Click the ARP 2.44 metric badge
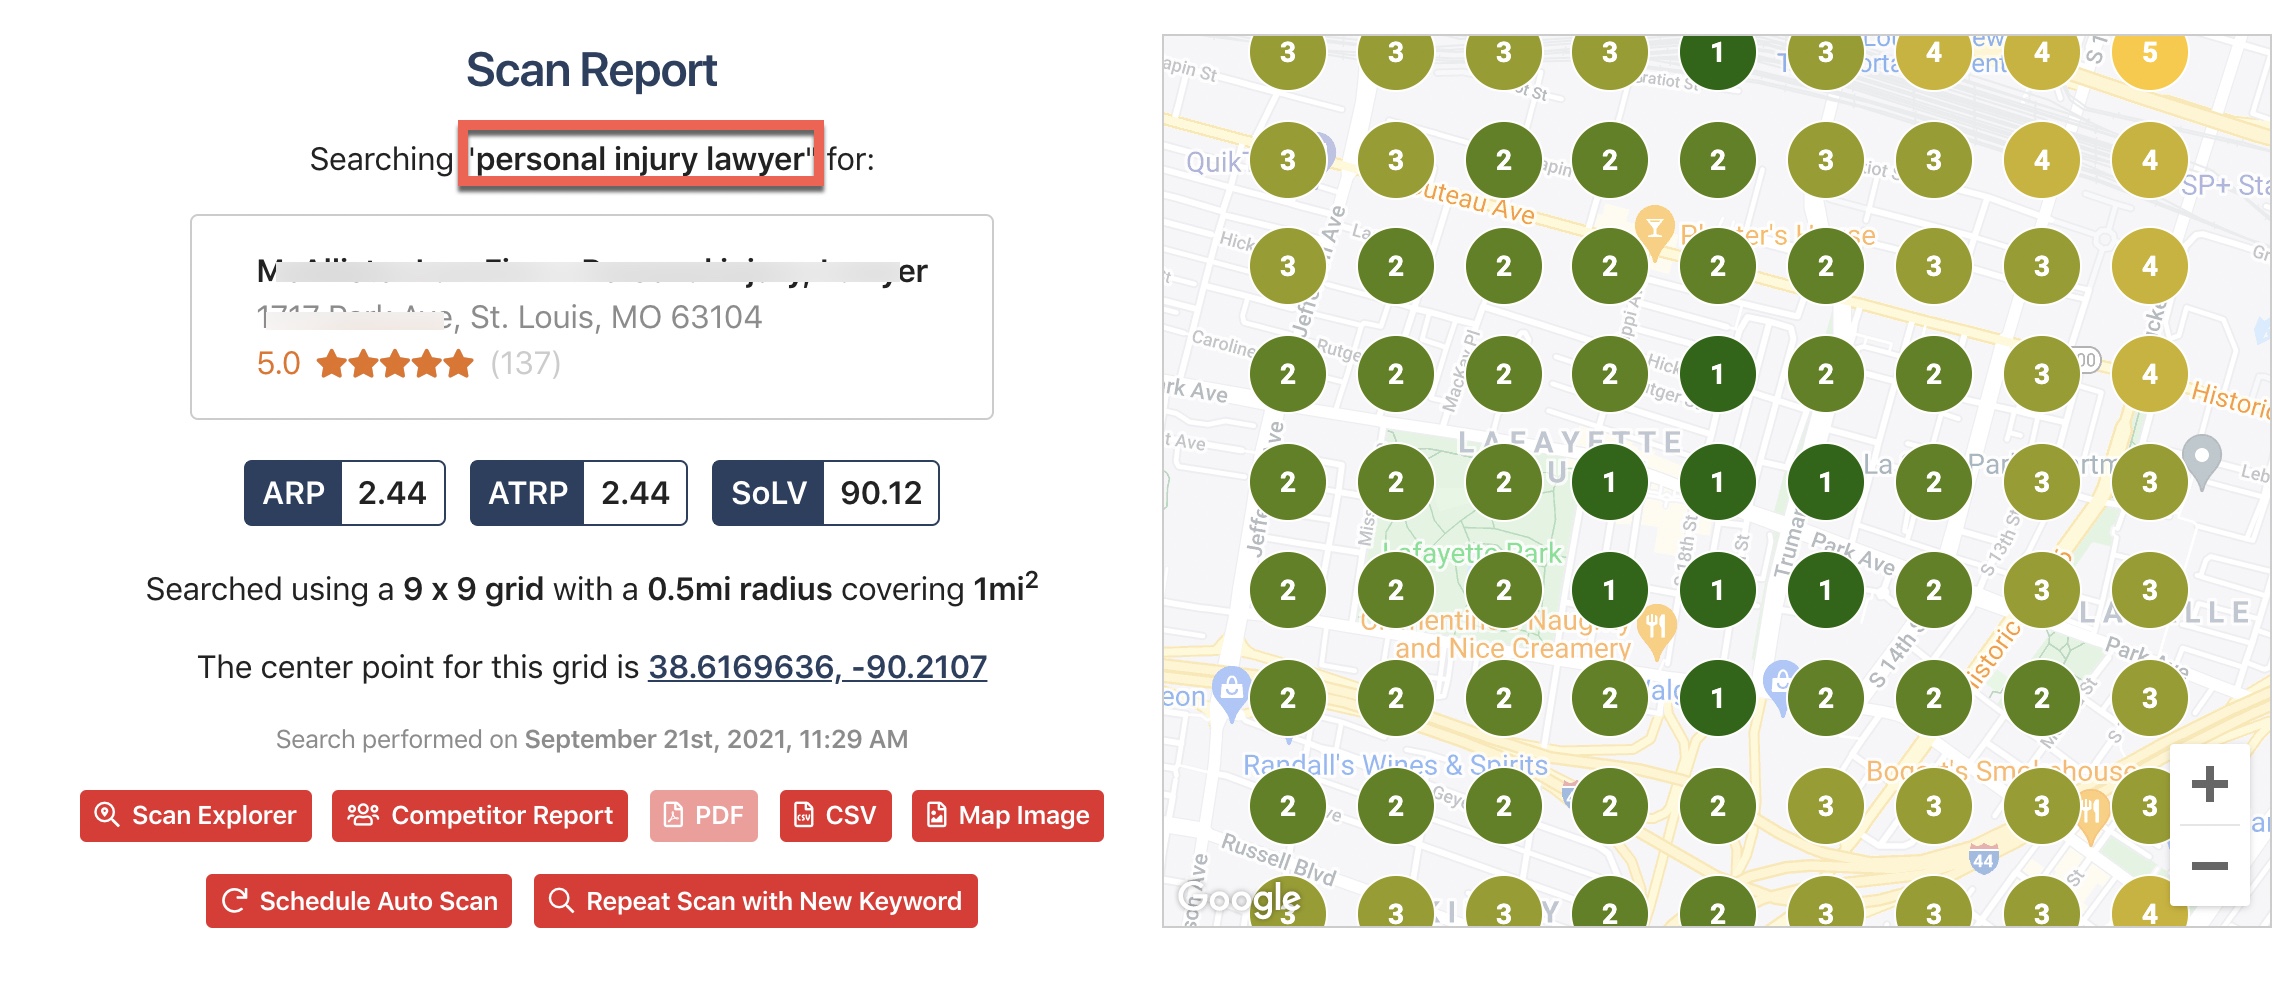Viewport: 2296px width, 984px height. click(x=345, y=493)
